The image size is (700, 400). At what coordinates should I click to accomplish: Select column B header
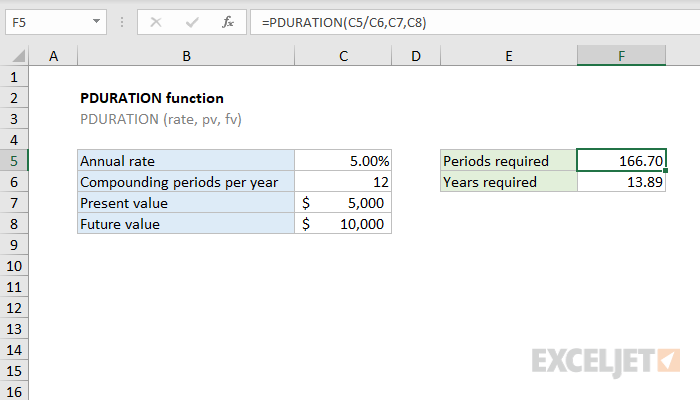(186, 56)
